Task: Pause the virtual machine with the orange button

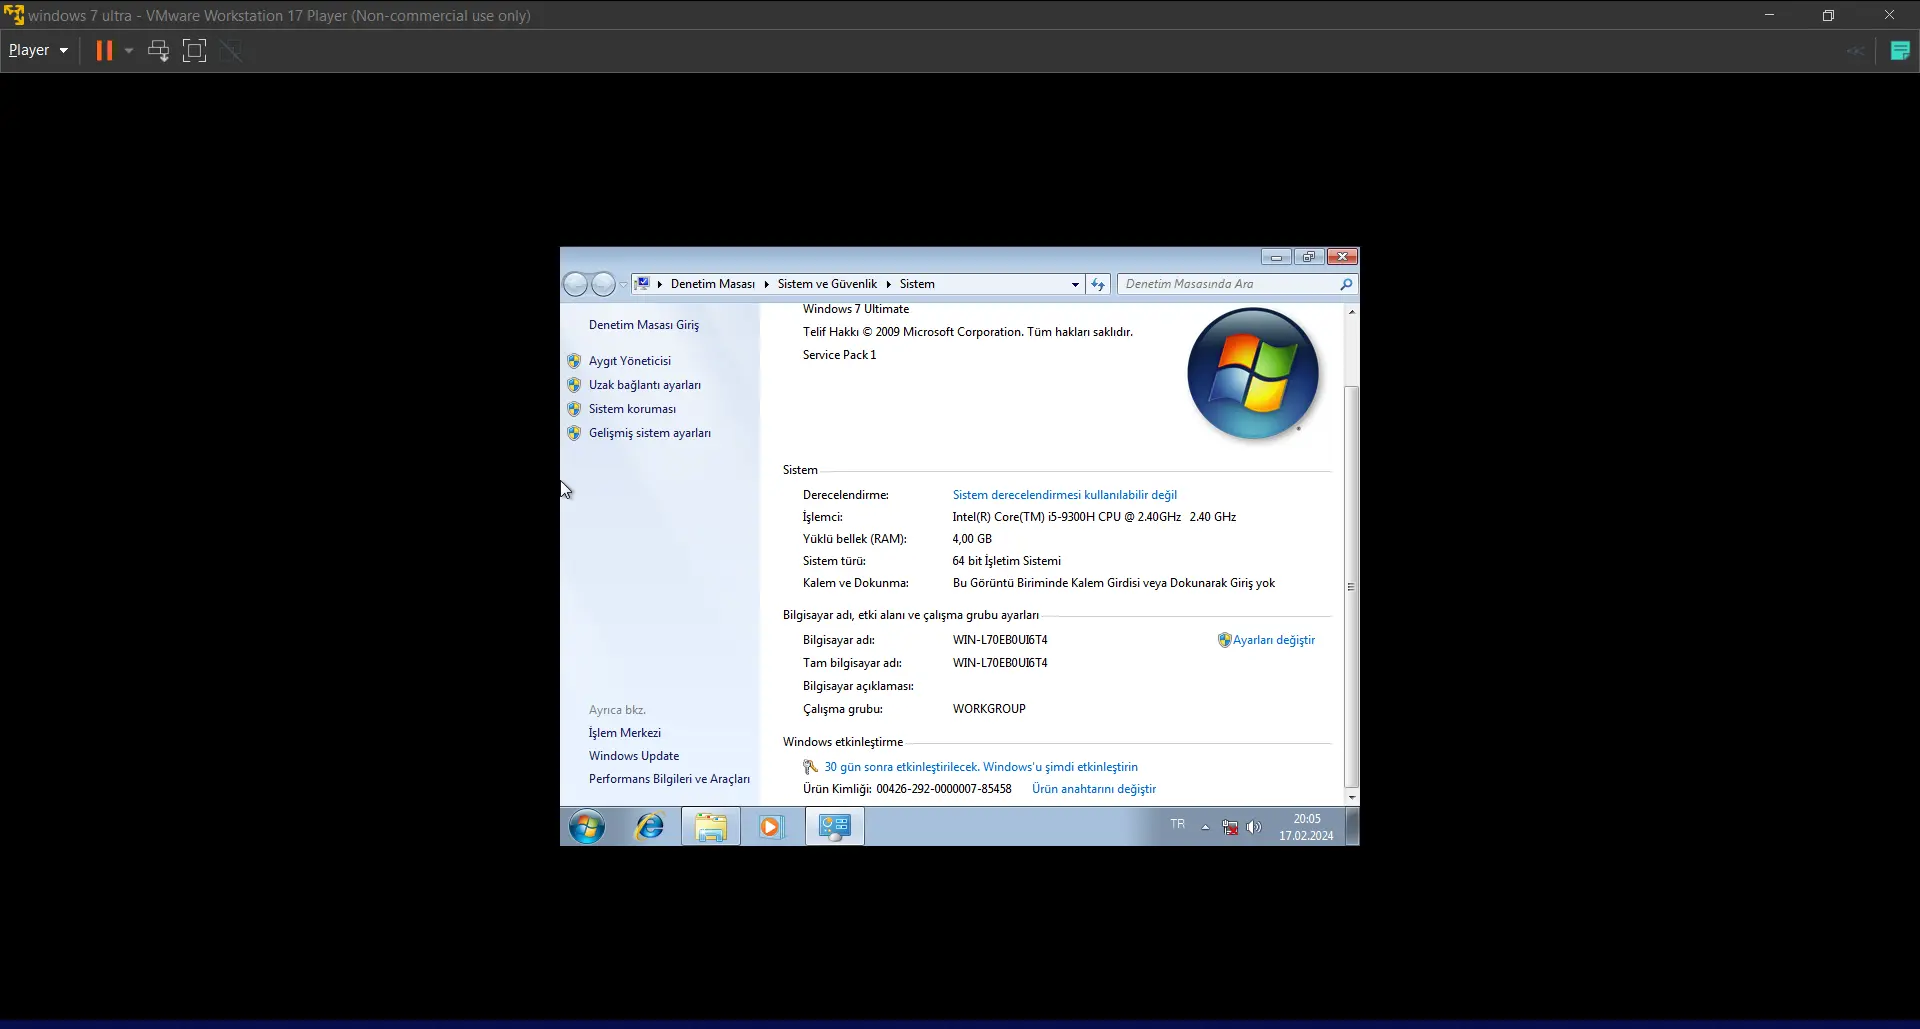Action: click(x=104, y=50)
